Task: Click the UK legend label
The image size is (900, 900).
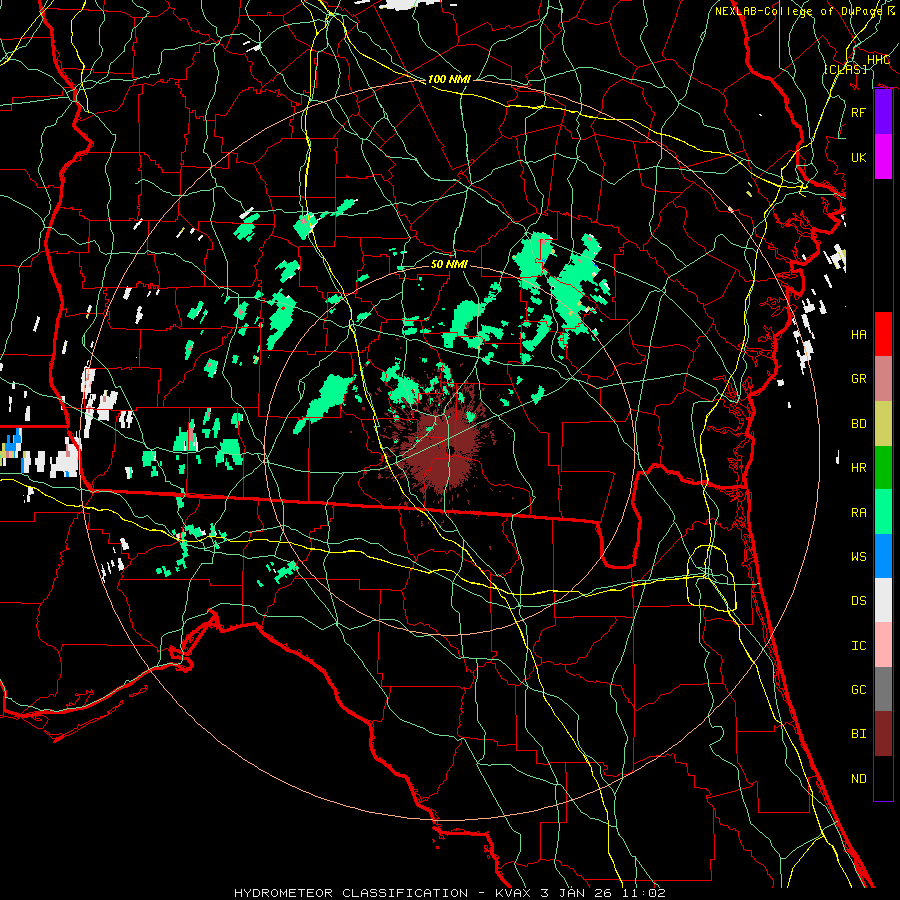Action: (858, 157)
